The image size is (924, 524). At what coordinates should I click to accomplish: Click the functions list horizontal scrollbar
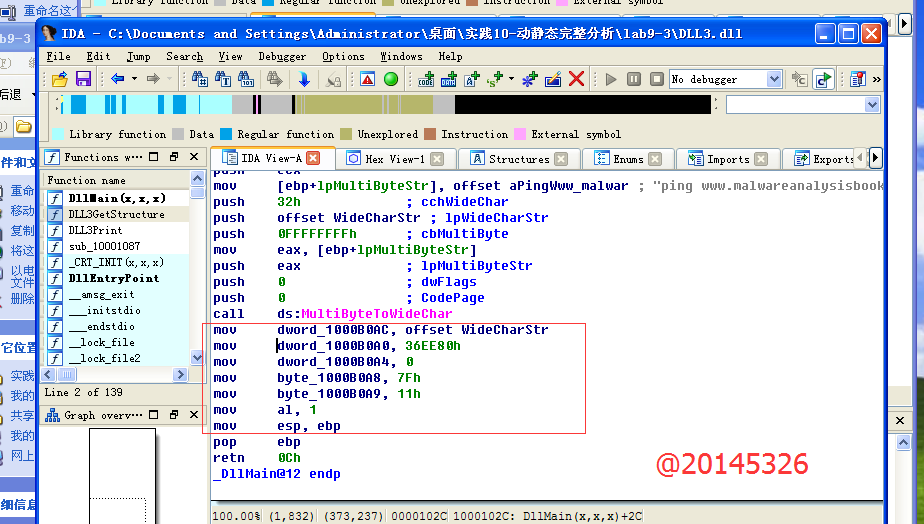110,374
